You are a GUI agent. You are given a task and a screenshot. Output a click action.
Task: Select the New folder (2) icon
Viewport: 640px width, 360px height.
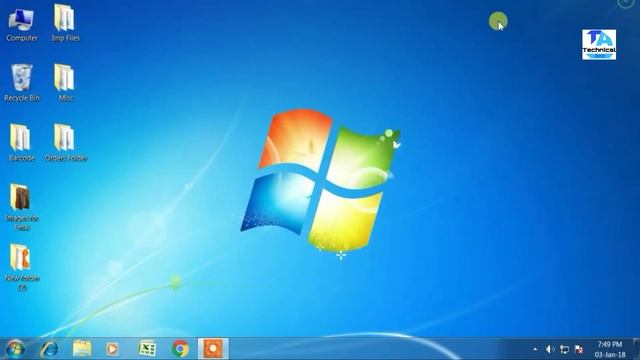pyautogui.click(x=22, y=267)
